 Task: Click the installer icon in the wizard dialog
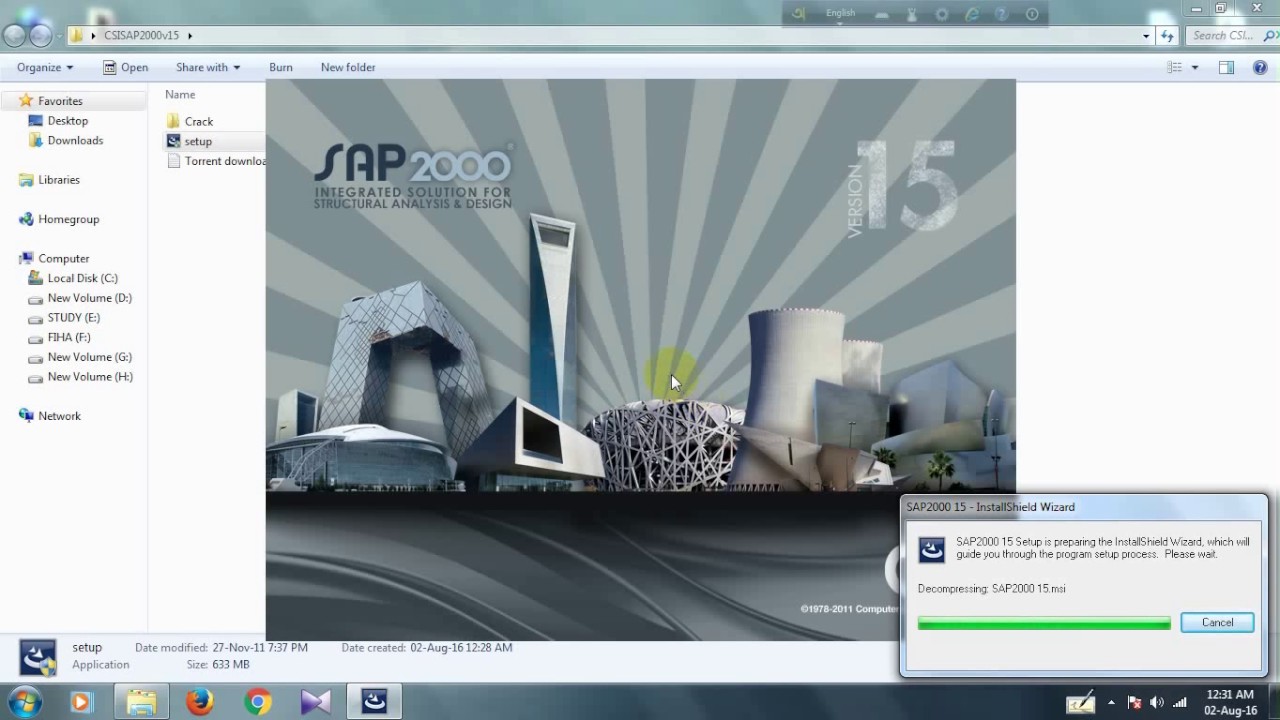932,548
